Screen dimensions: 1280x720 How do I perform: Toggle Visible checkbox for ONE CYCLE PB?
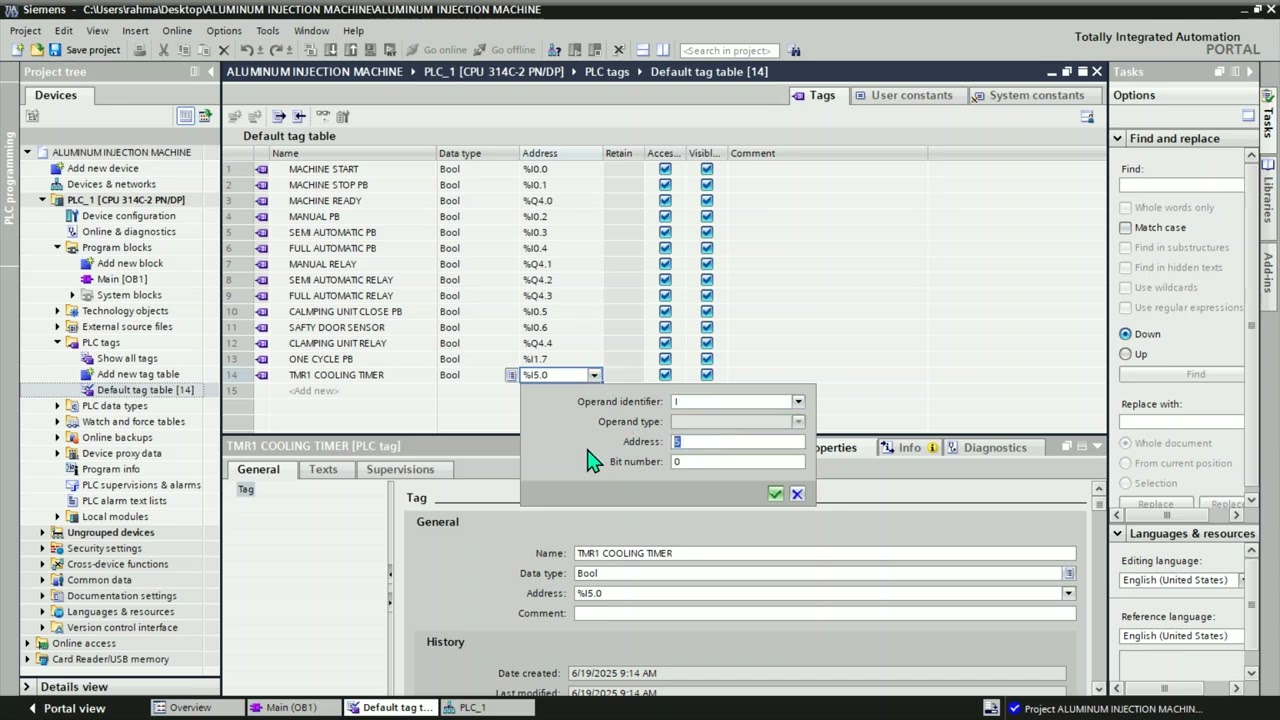[x=707, y=359]
